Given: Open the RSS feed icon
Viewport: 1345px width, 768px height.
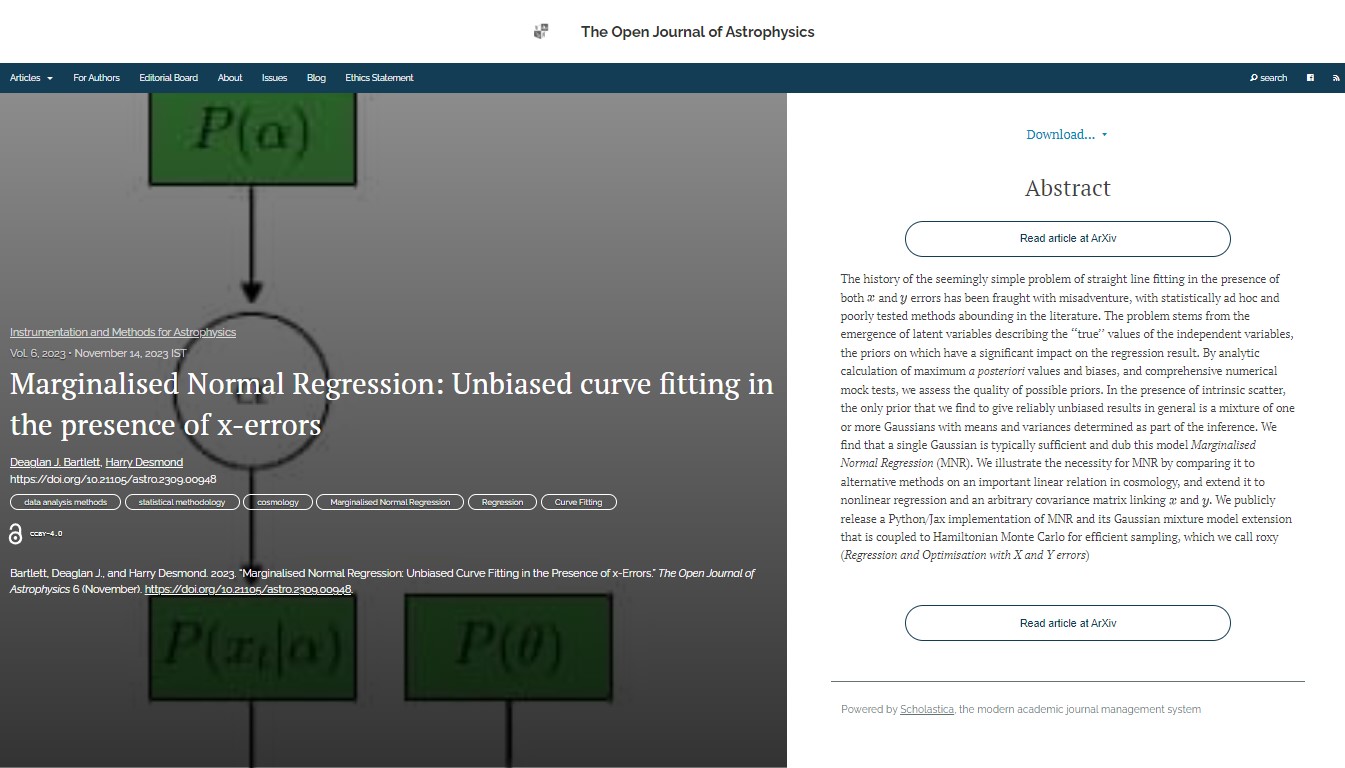Looking at the screenshot, I should pyautogui.click(x=1336, y=78).
